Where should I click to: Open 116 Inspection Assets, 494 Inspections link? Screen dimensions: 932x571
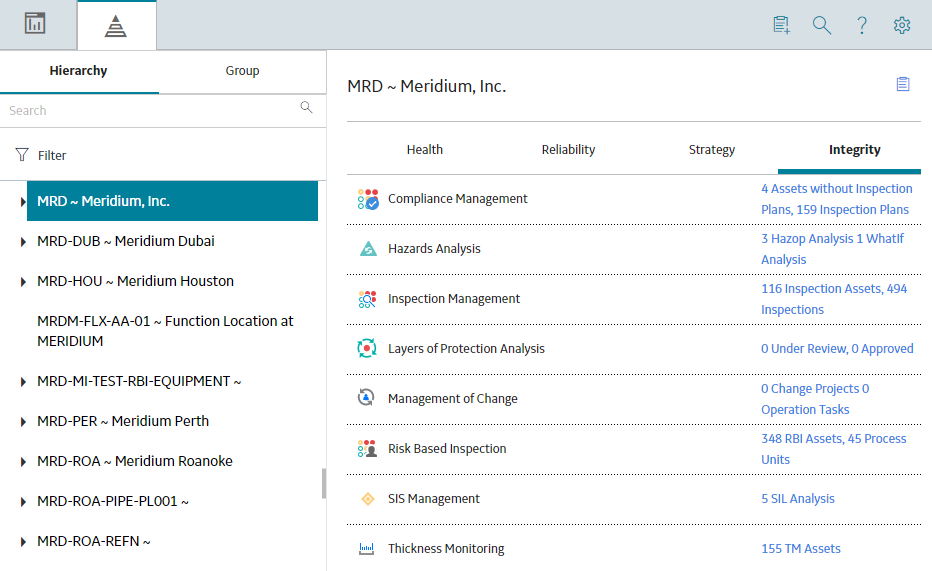[x=834, y=299]
